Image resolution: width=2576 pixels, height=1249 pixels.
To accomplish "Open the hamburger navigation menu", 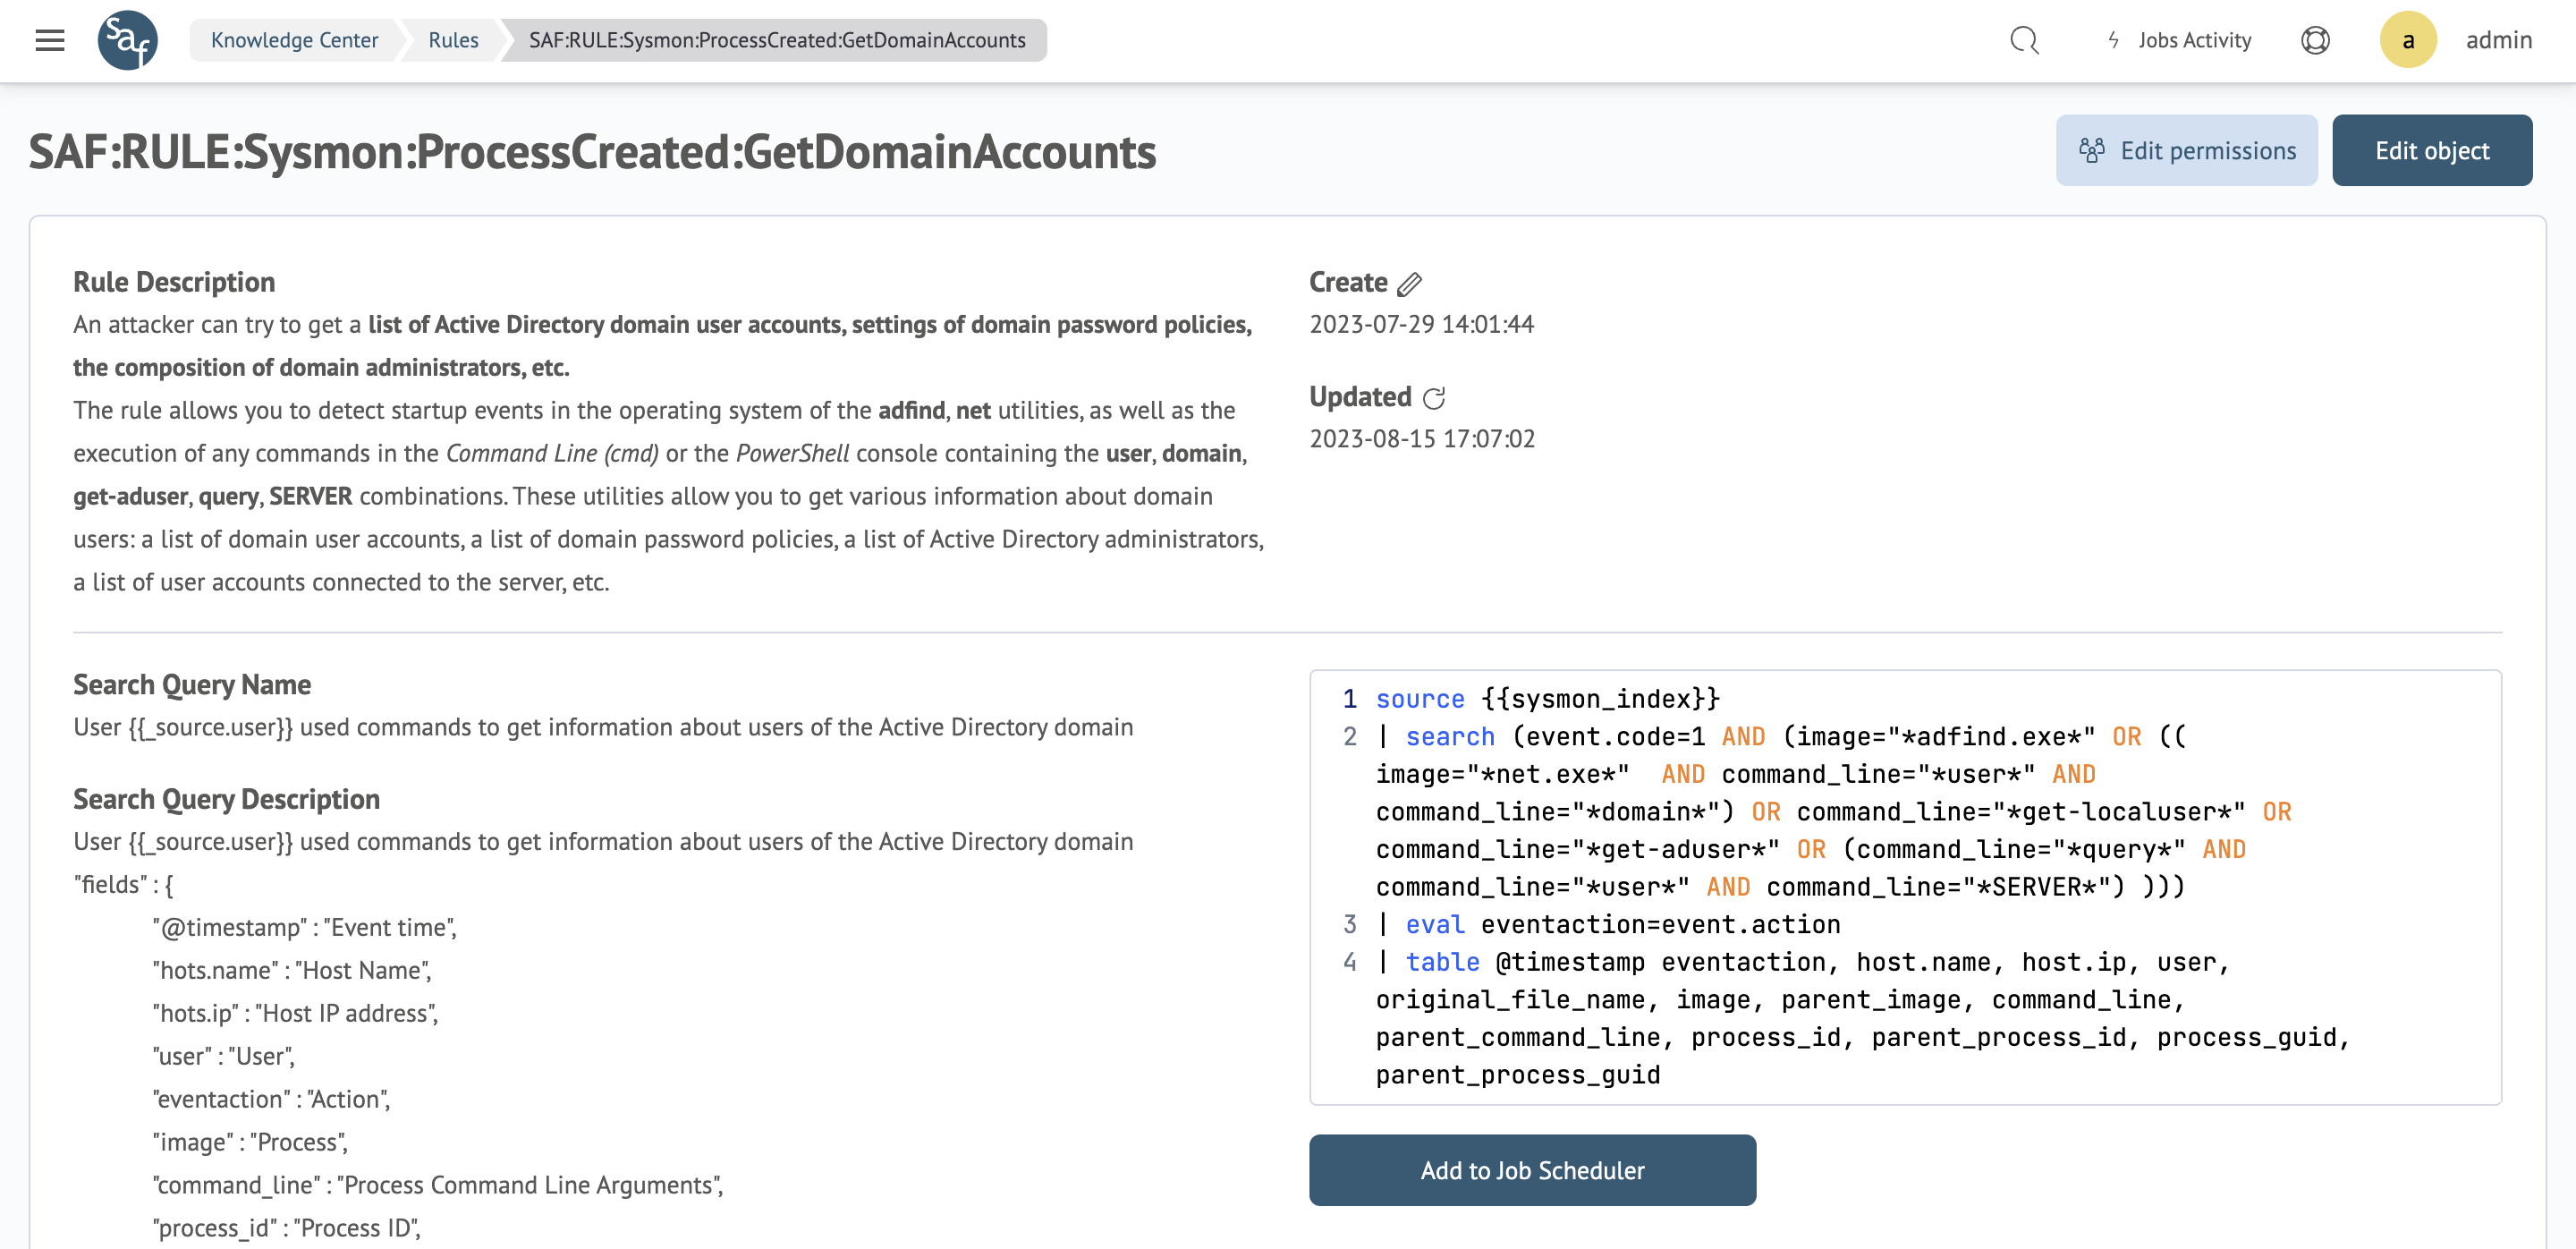I will pyautogui.click(x=49, y=40).
